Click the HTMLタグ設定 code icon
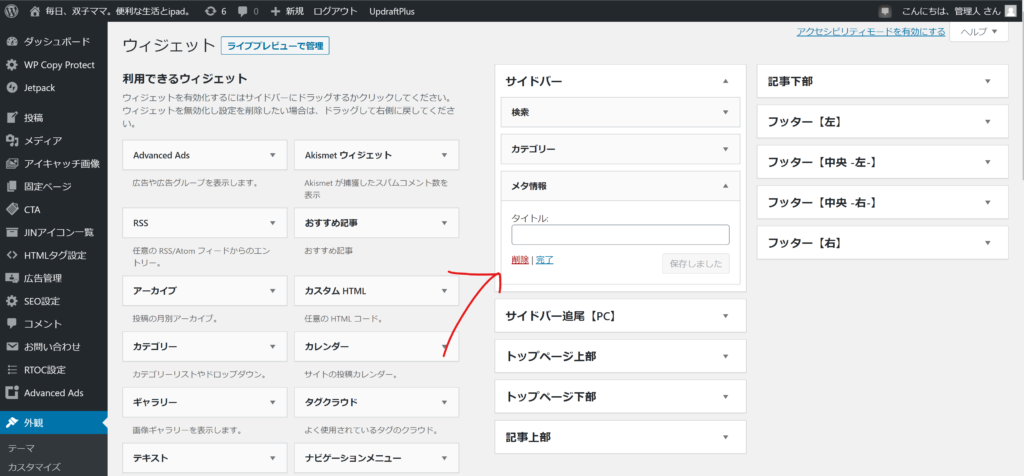Viewport: 1024px width, 476px height. point(12,255)
